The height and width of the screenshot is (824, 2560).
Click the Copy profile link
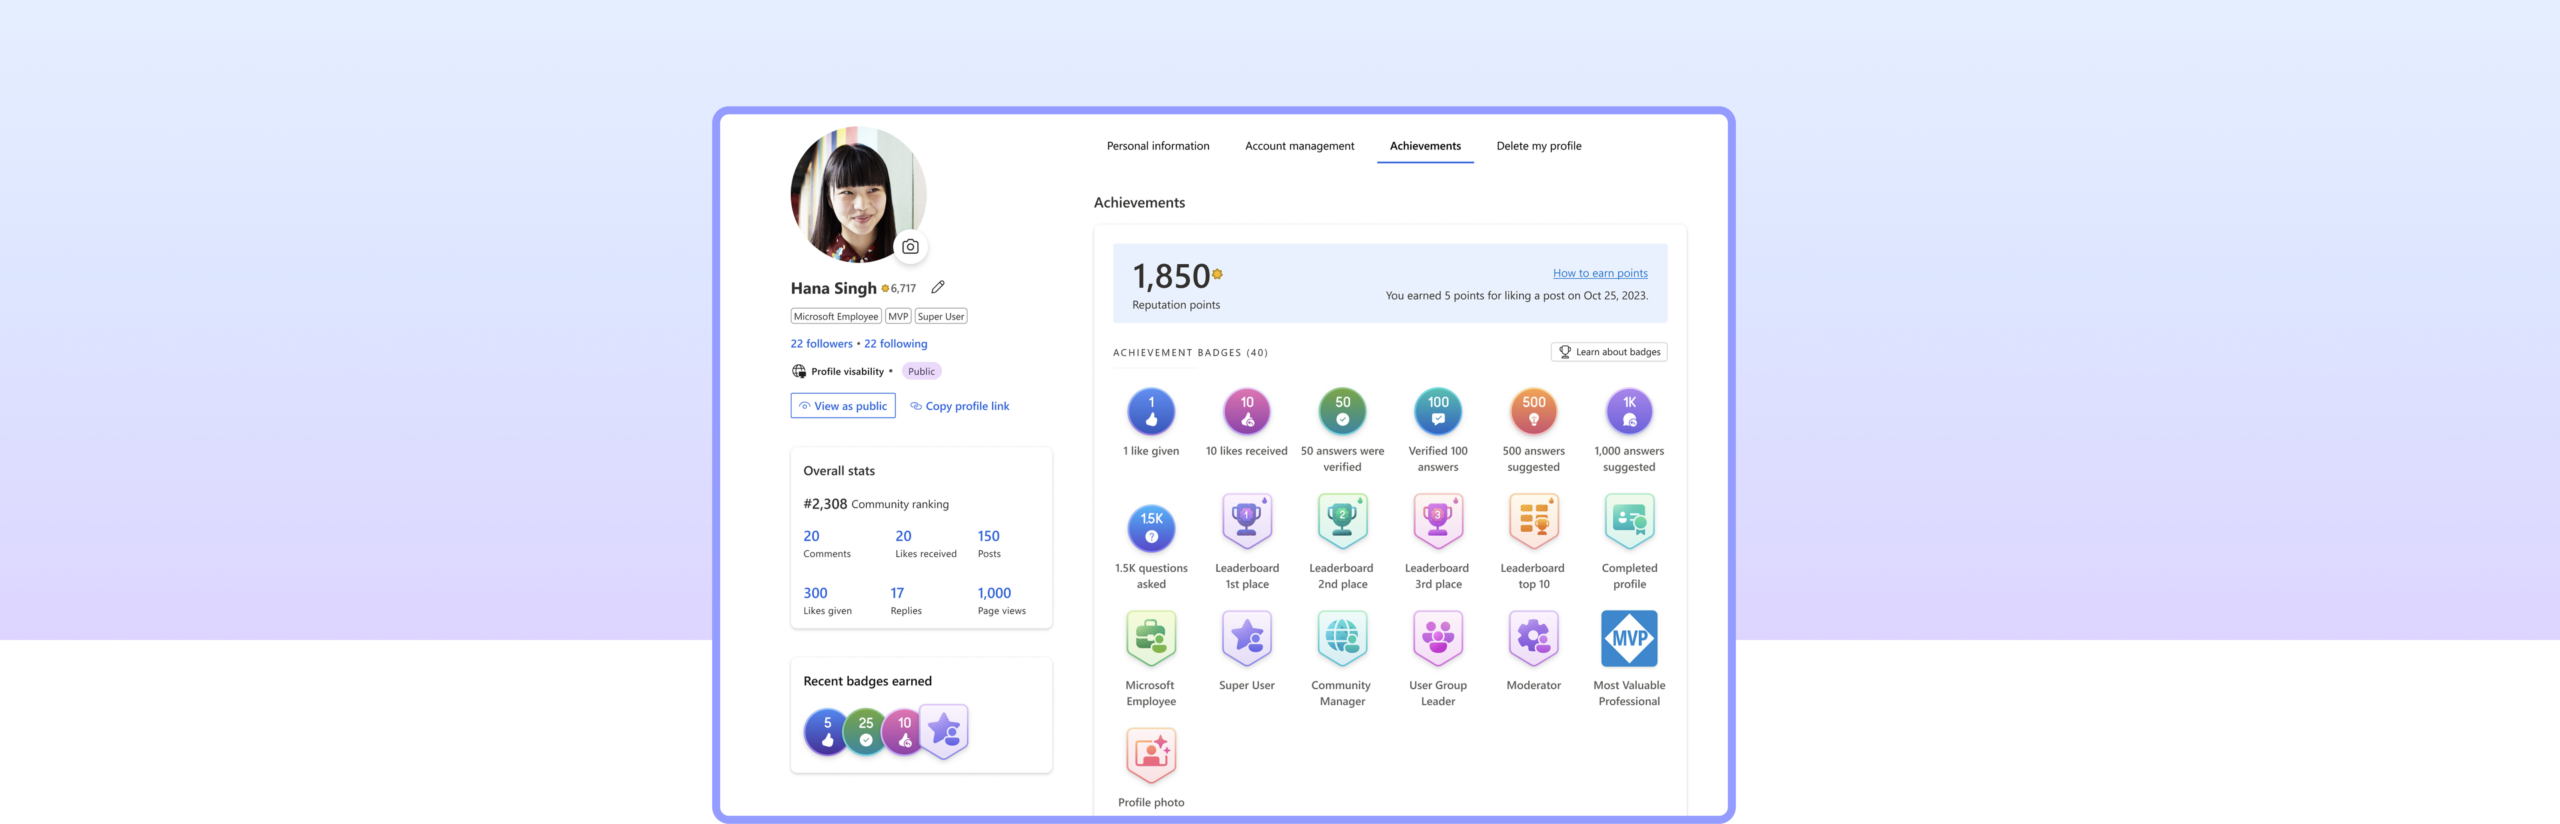[x=960, y=406]
